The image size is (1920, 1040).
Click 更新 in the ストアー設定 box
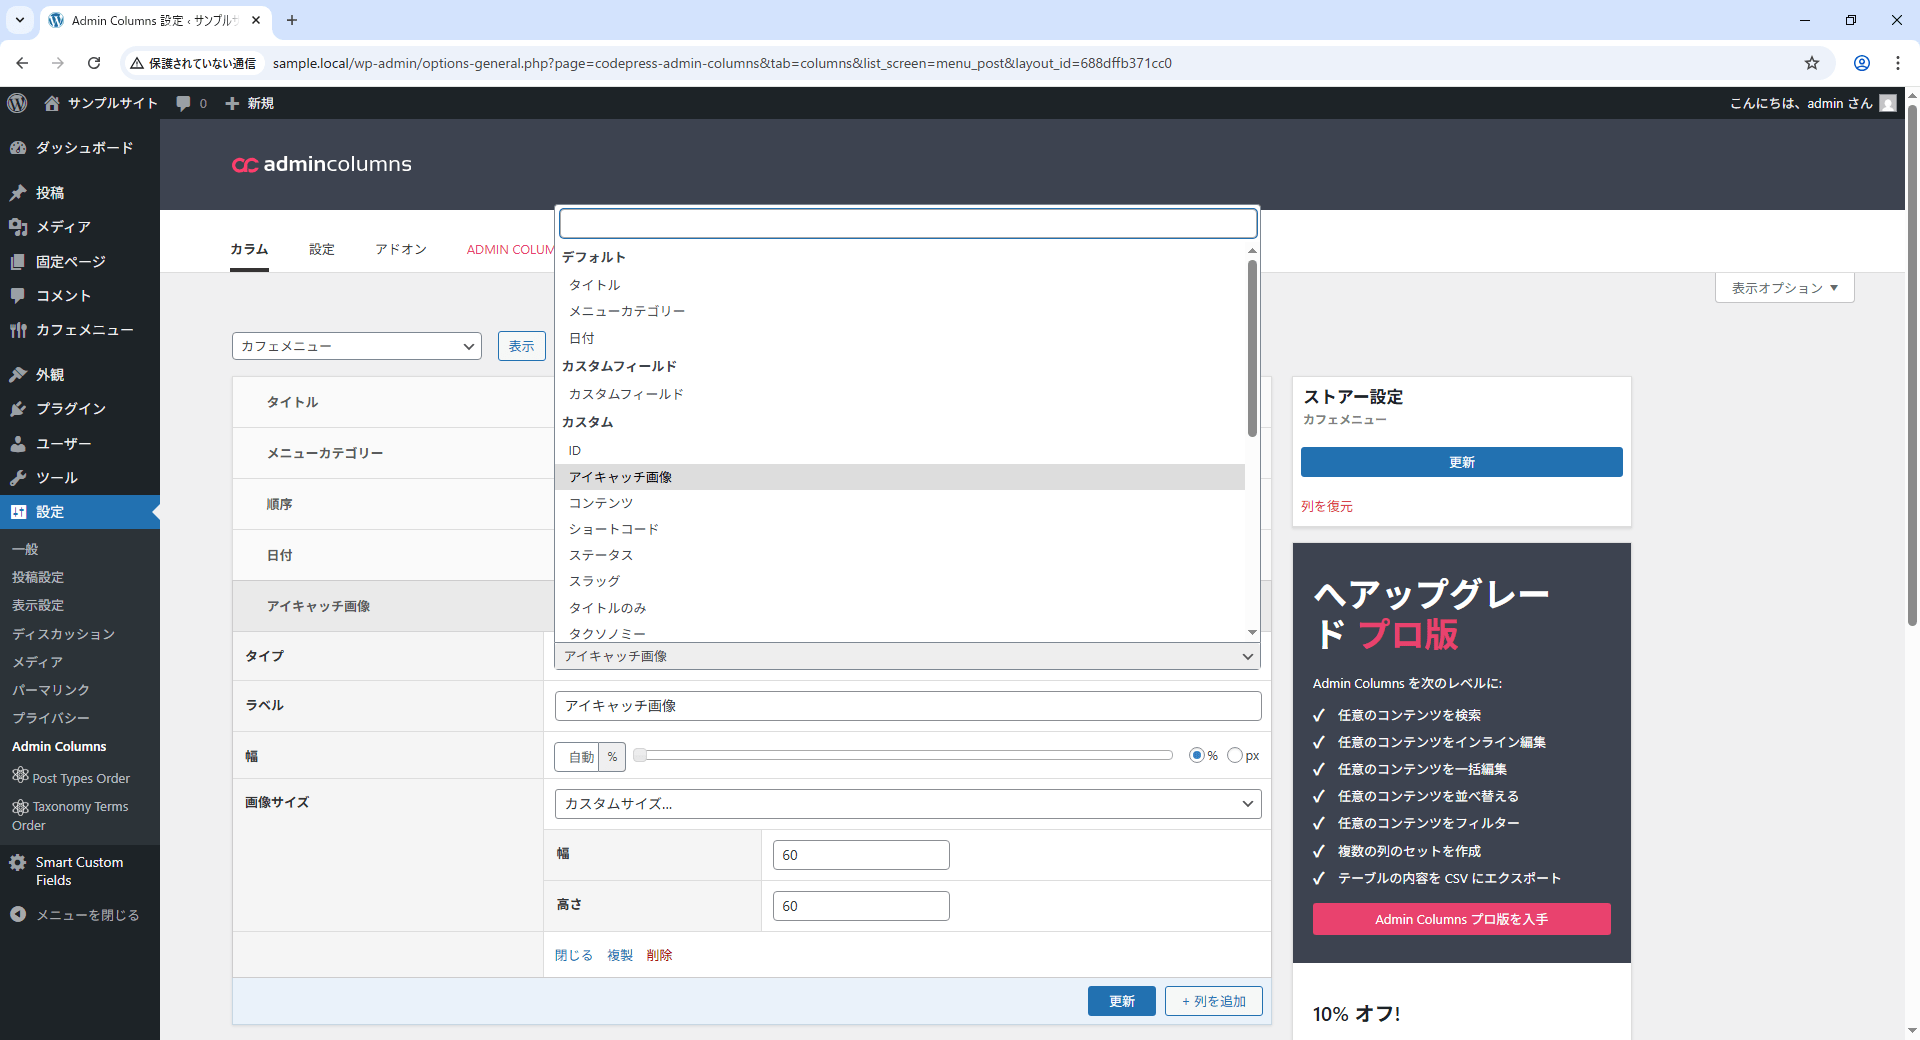[x=1462, y=462]
